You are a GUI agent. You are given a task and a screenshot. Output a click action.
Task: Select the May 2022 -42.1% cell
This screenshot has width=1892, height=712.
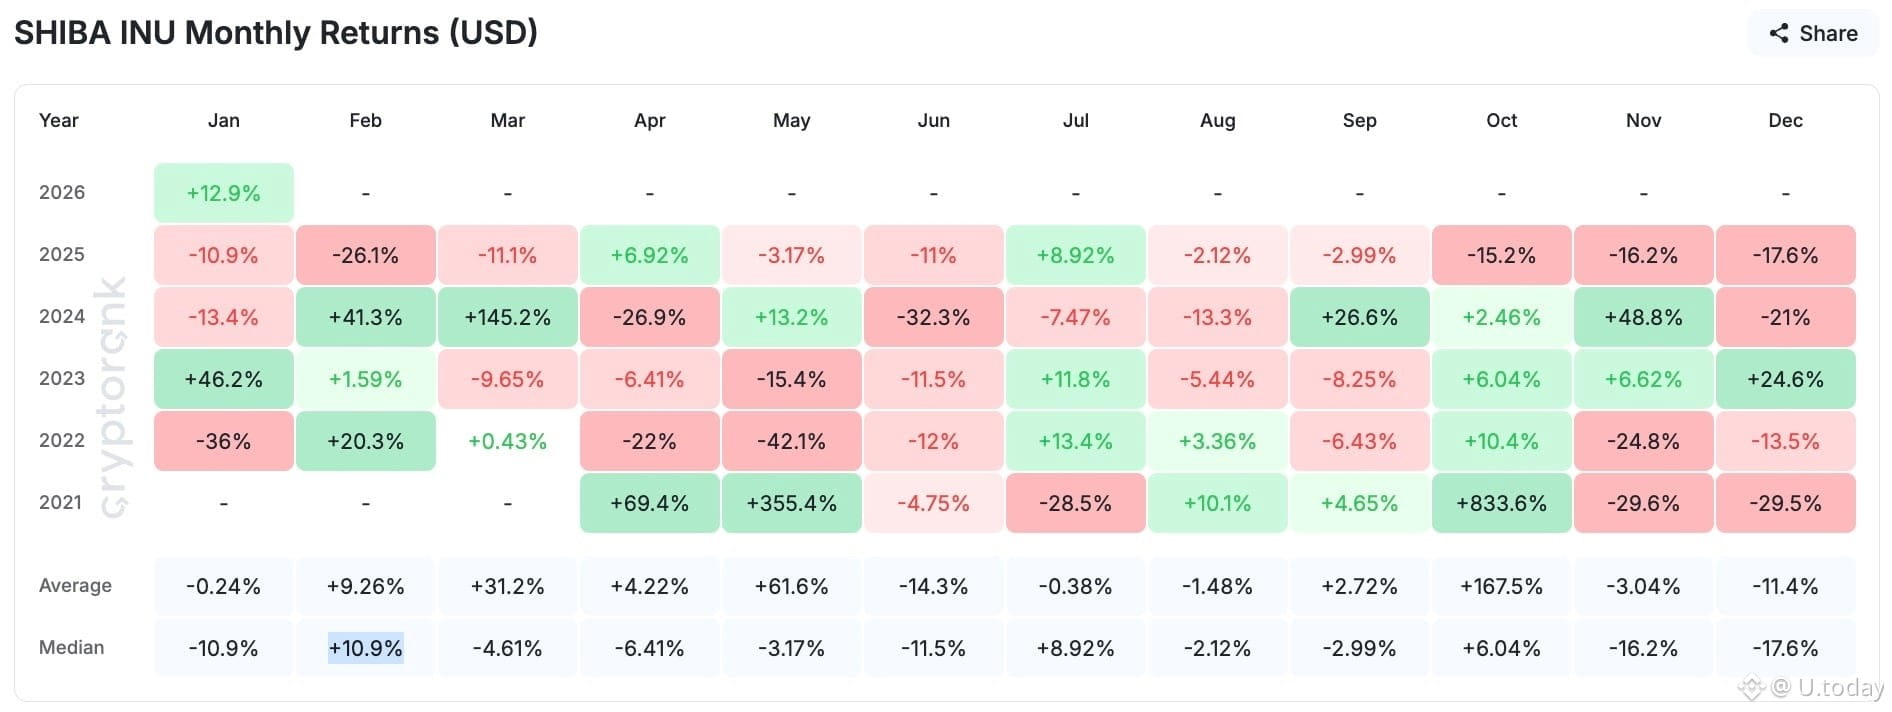[791, 441]
